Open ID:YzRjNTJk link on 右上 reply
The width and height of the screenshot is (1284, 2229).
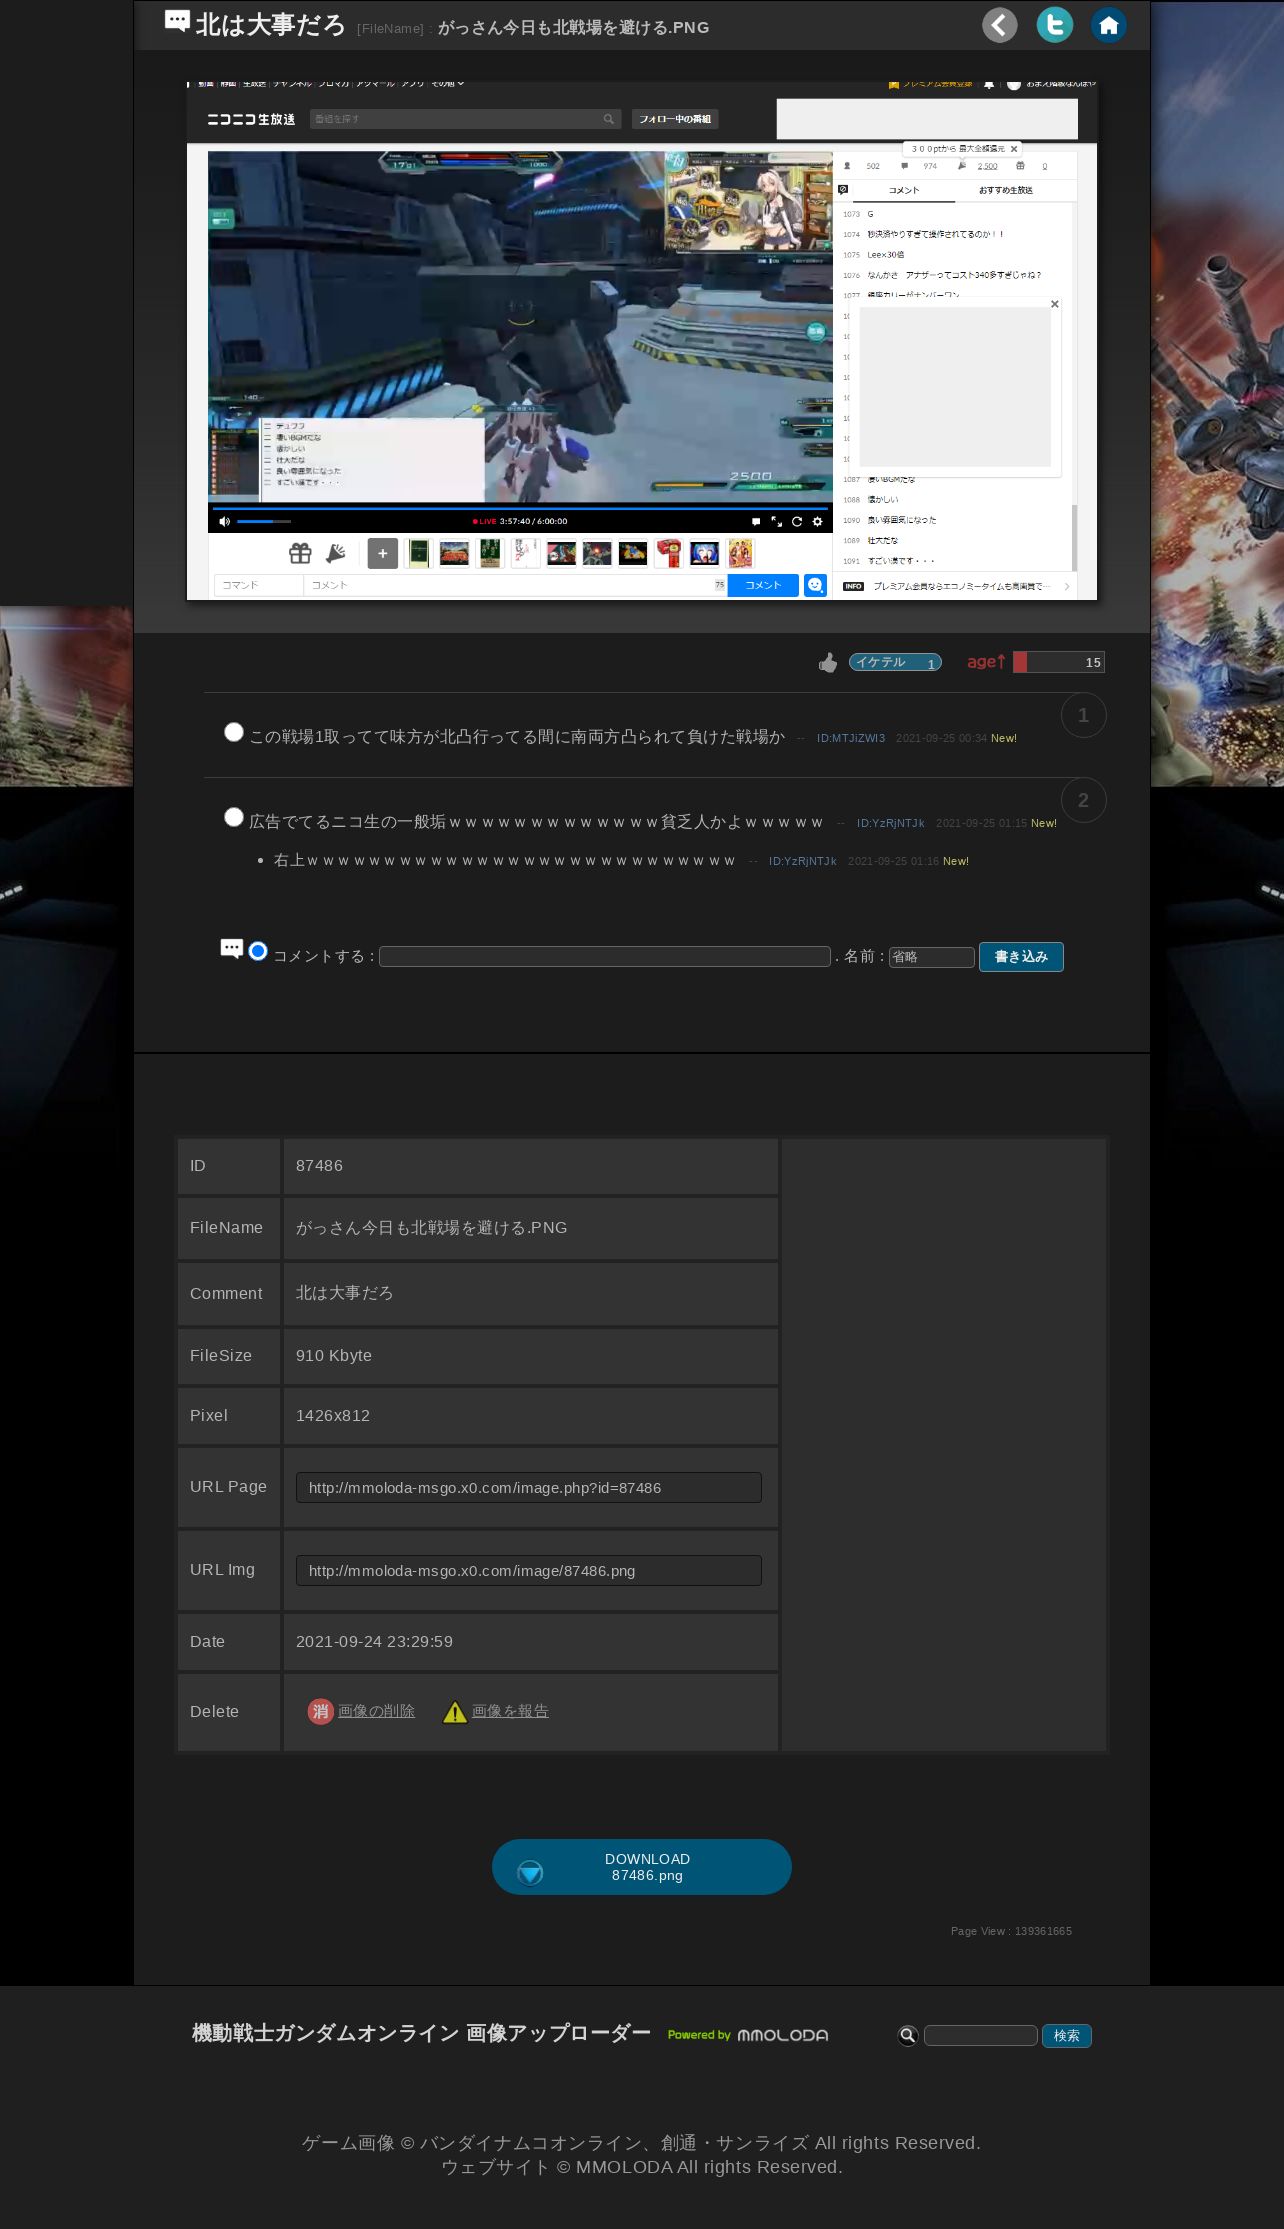[x=803, y=861]
